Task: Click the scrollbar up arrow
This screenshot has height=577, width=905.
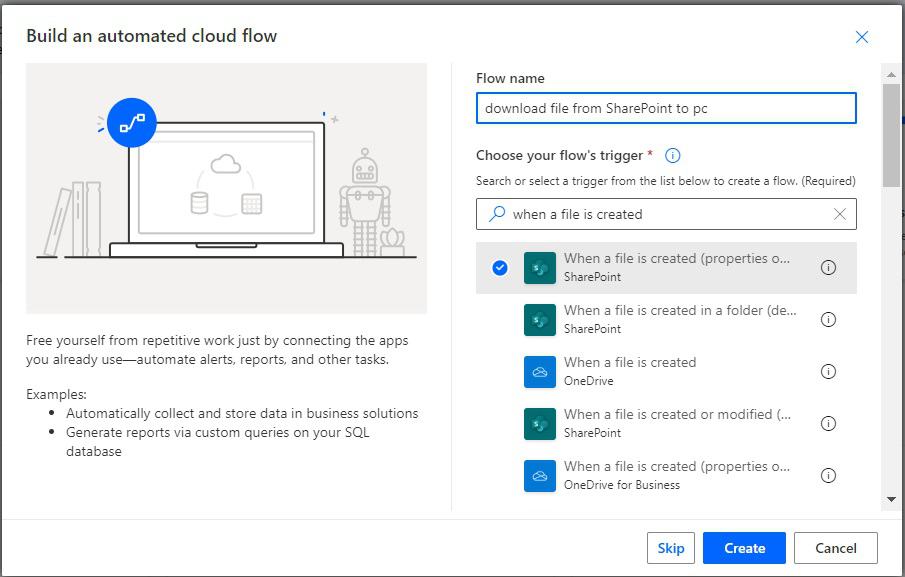Action: click(x=891, y=74)
